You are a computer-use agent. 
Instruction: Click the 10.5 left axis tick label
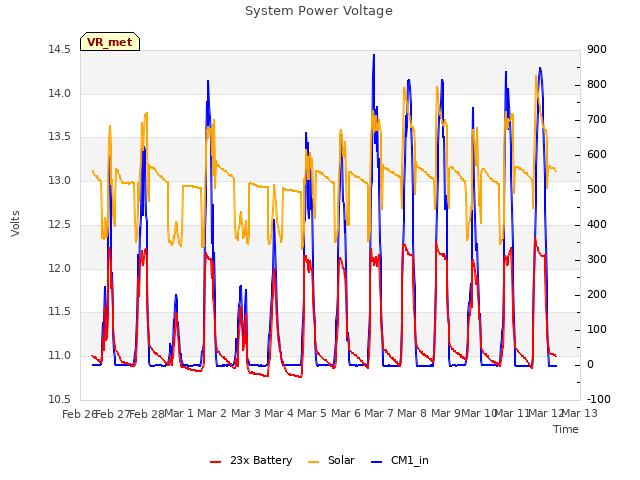(x=59, y=399)
